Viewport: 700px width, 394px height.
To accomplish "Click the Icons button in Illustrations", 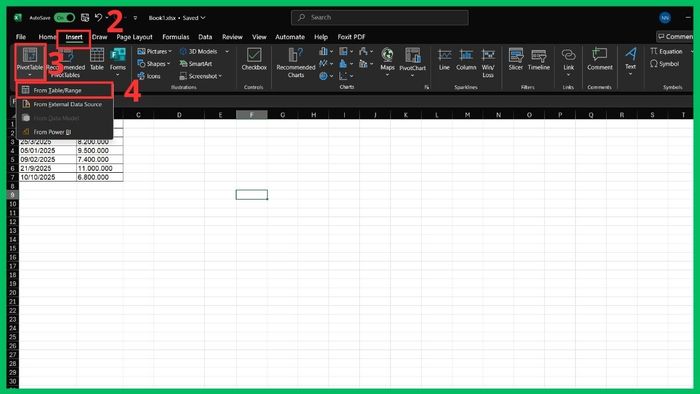I will 149,76.
